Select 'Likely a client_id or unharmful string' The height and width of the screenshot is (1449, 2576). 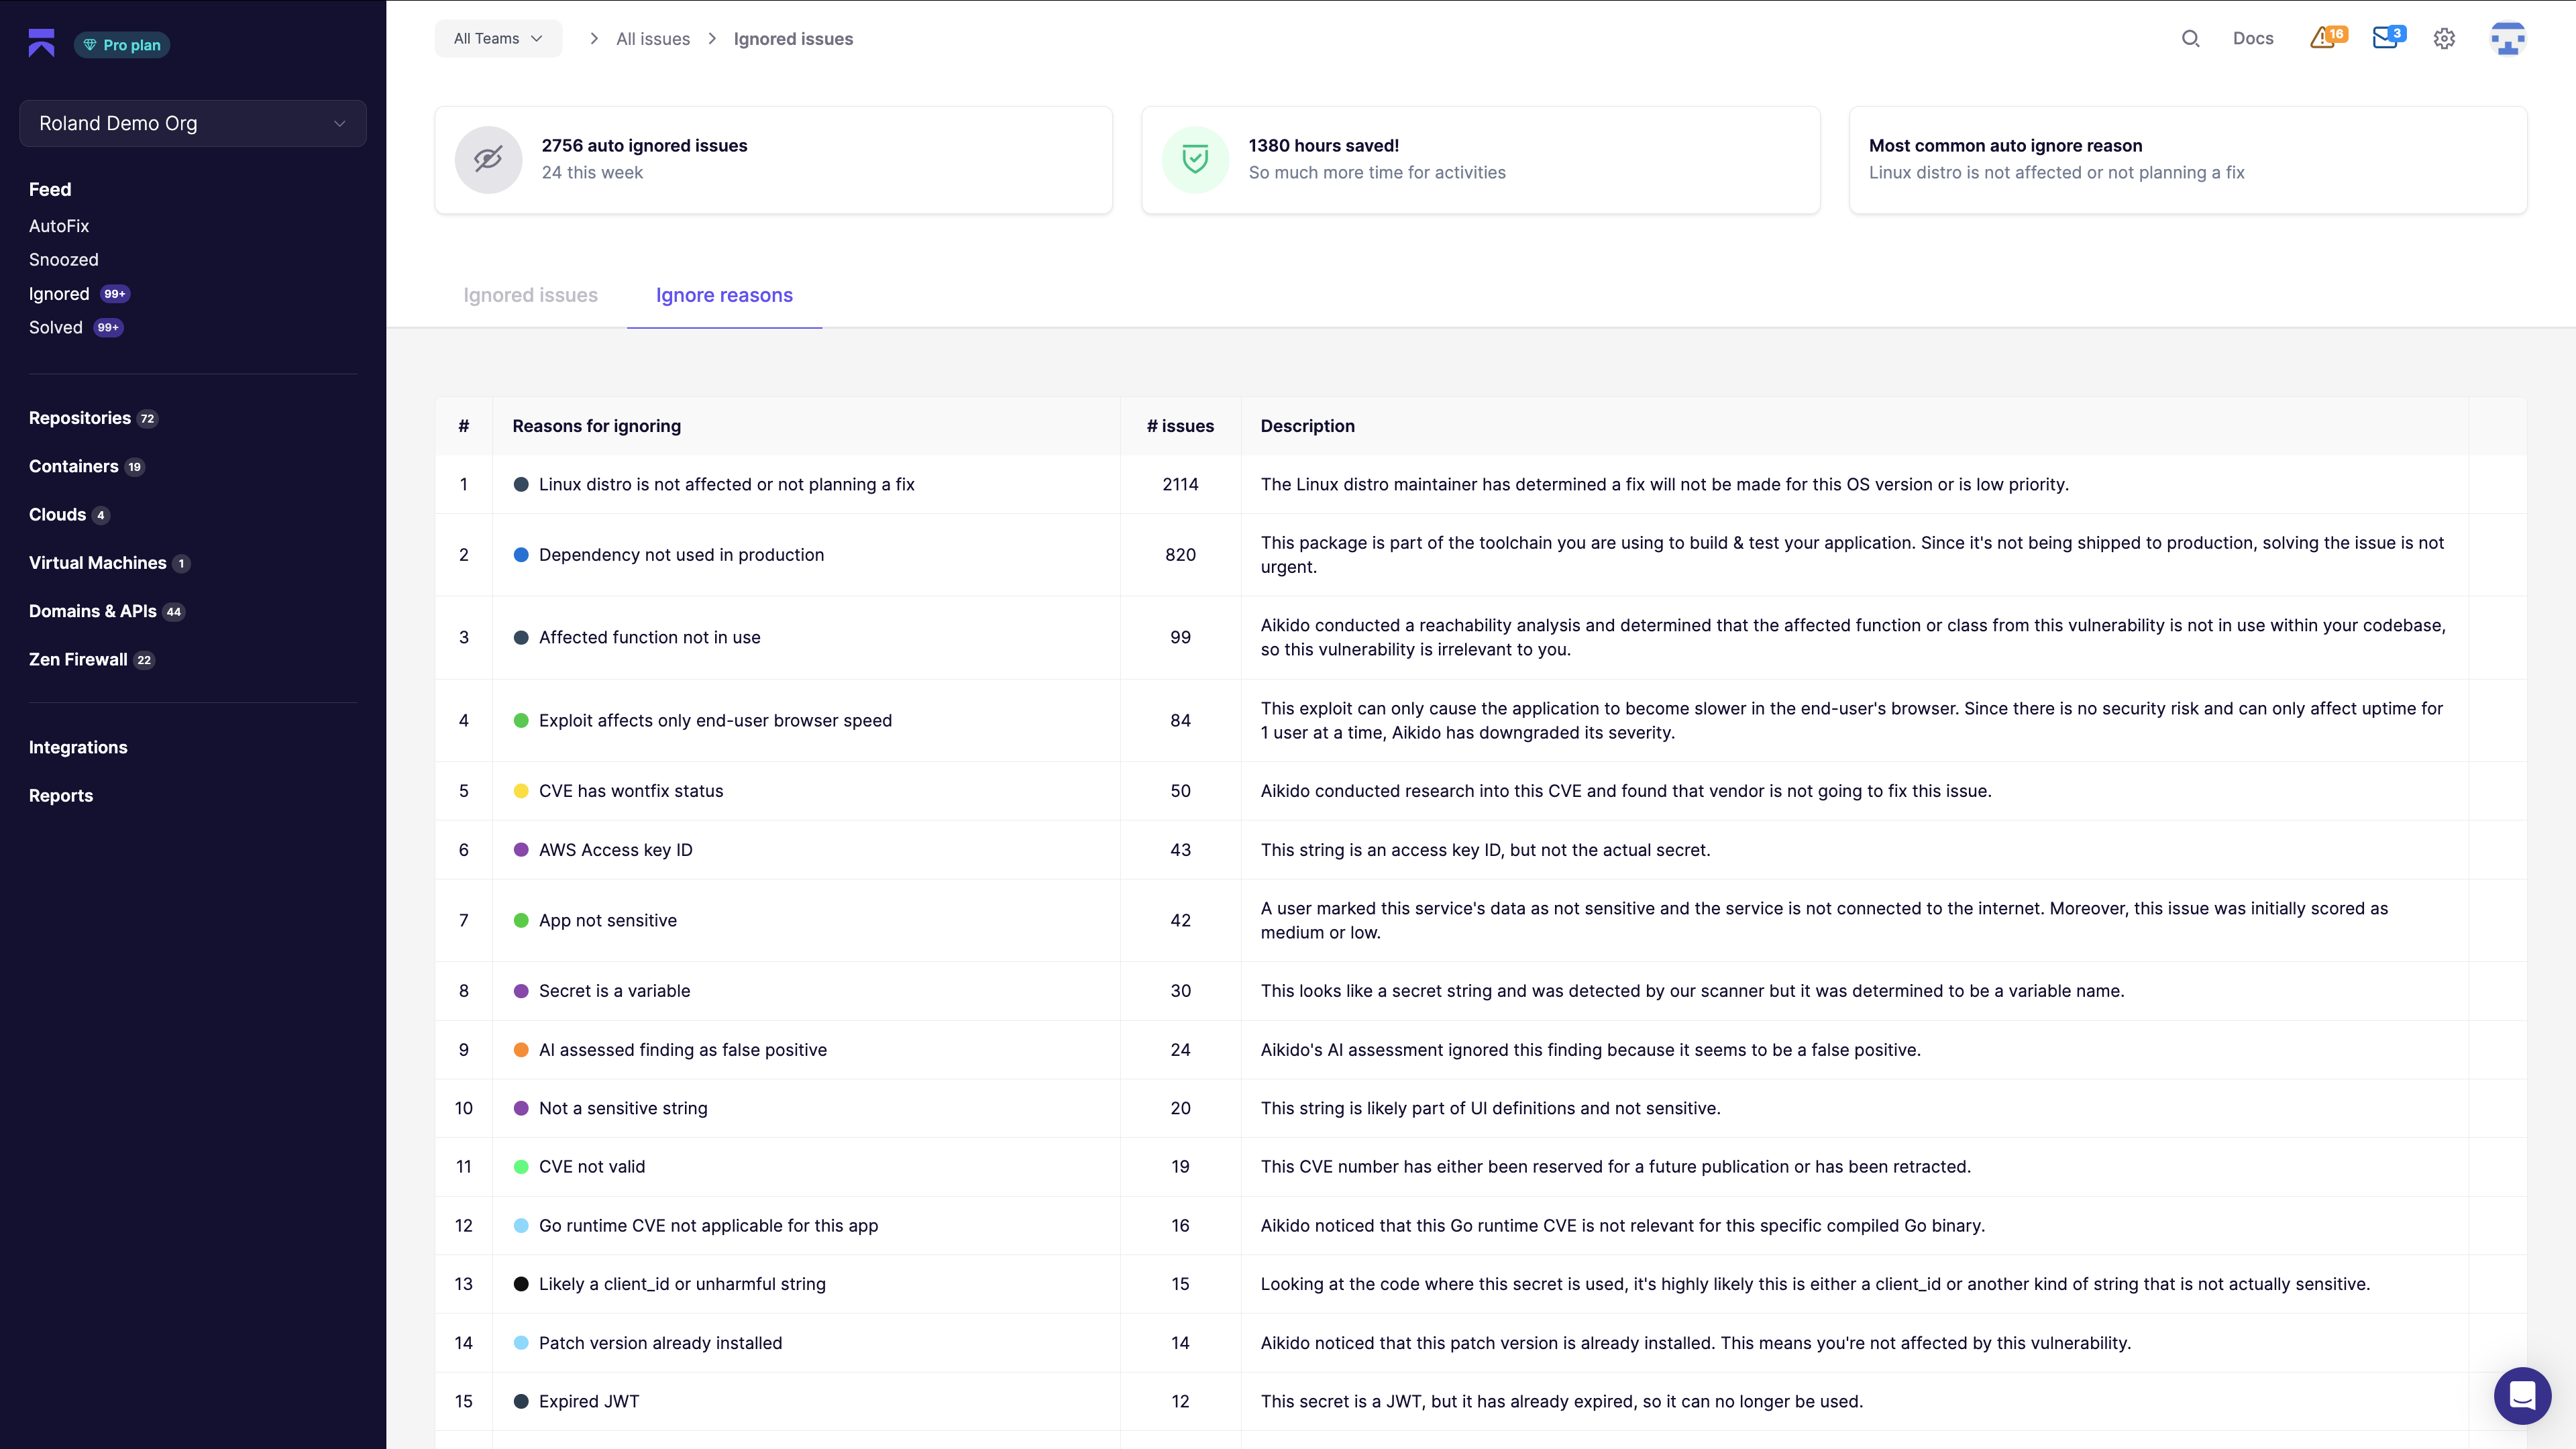1480,1284
